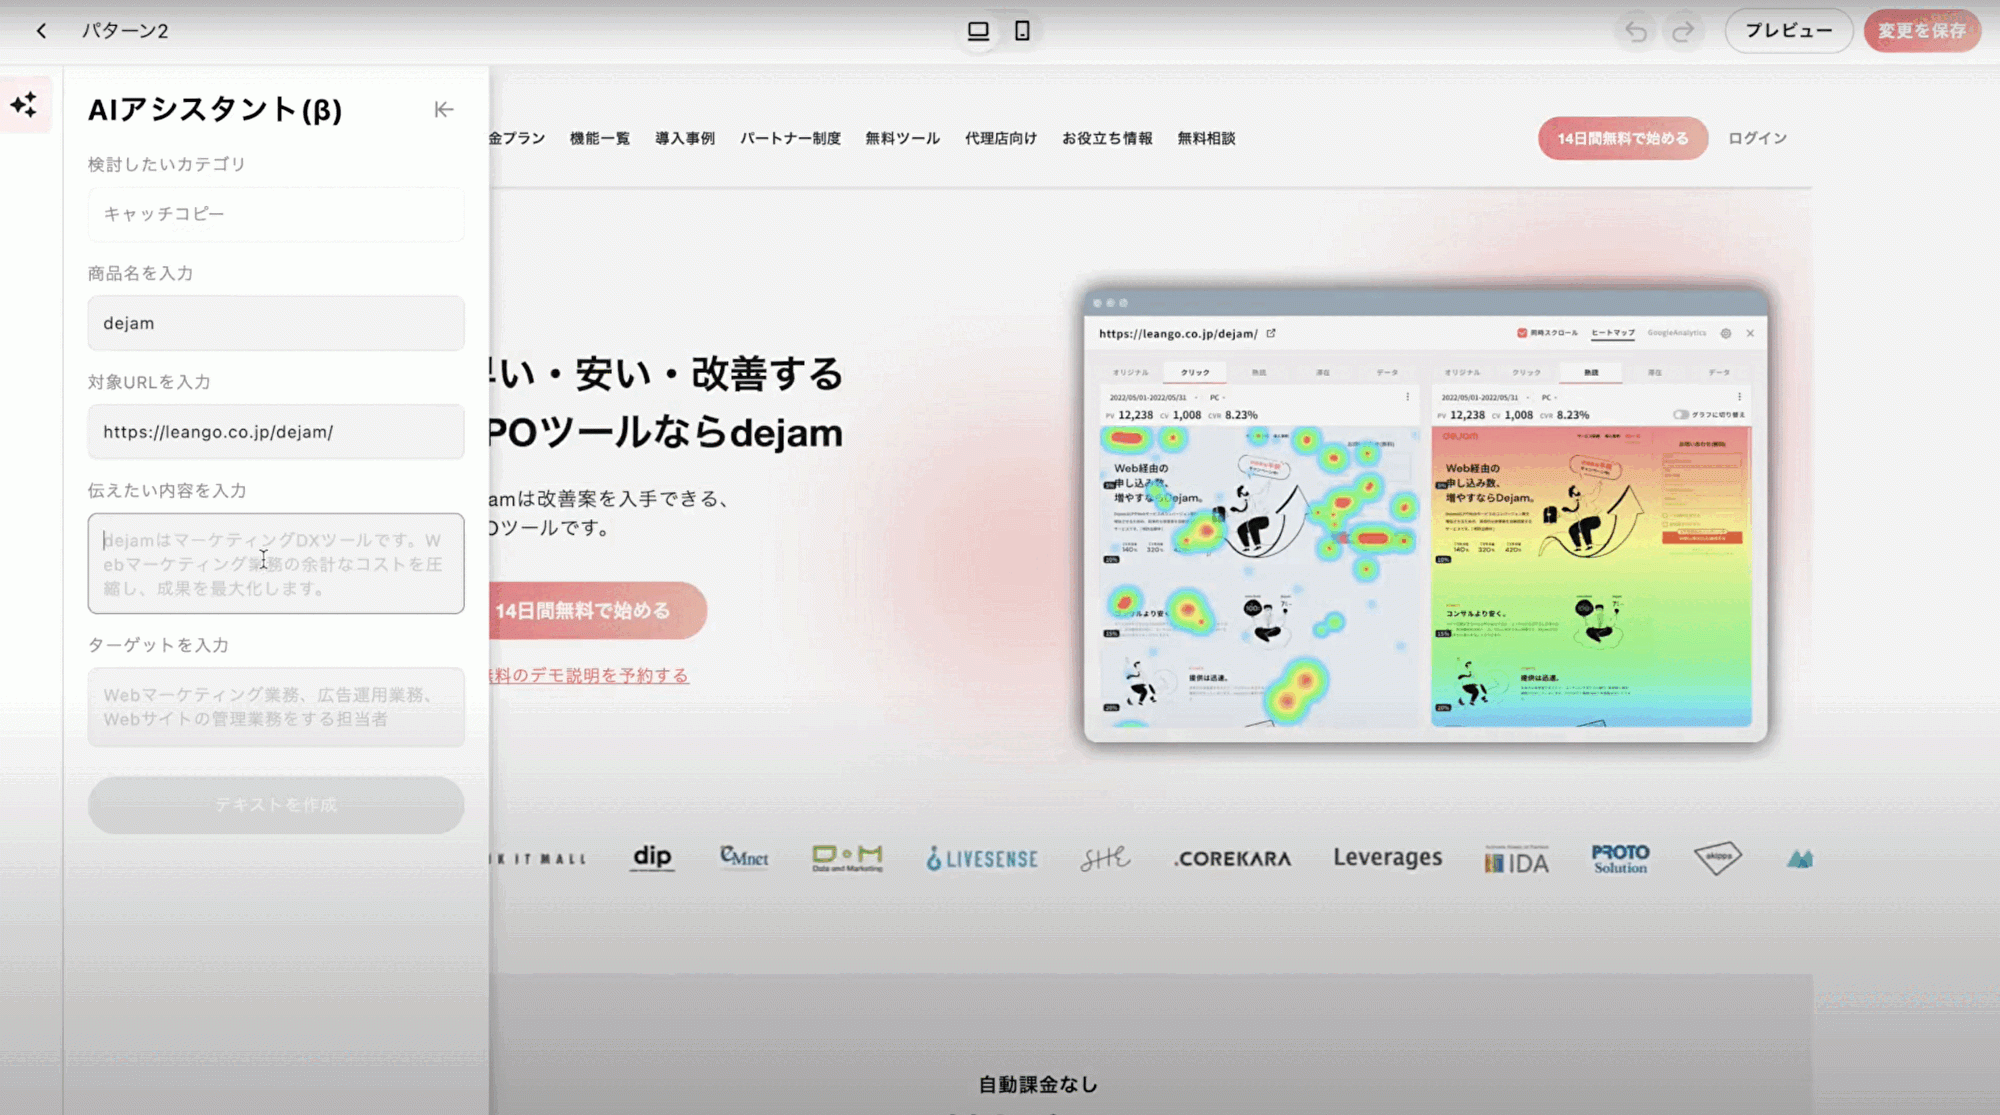Open the AI assistant sparkle icon
The image size is (2000, 1115).
(x=24, y=105)
